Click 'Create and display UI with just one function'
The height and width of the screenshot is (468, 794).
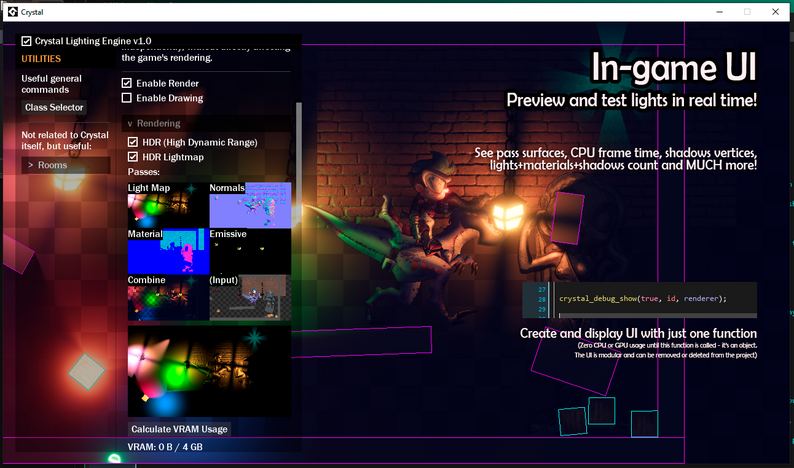[638, 333]
